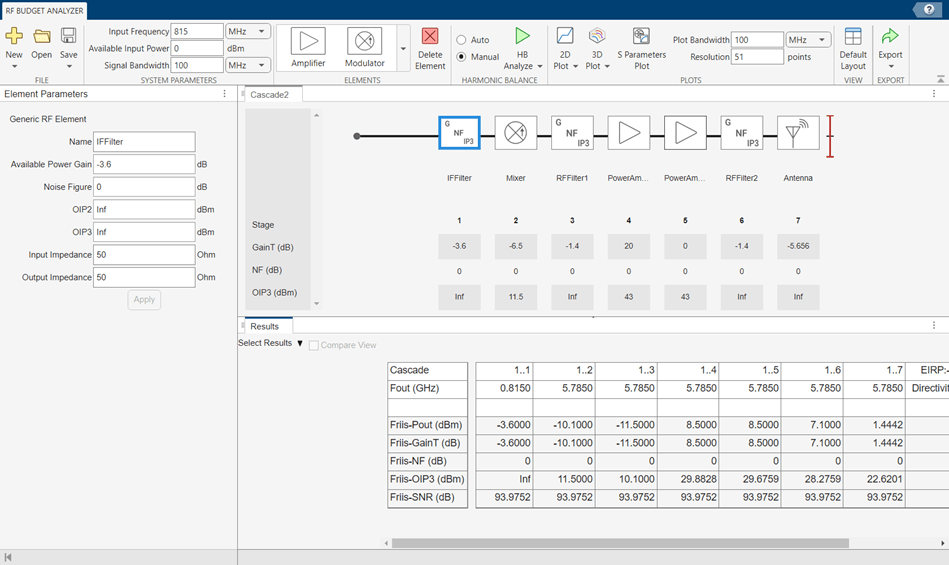Open the S Parameters Plot
Viewport: 949px width, 565px height.
coord(641,37)
